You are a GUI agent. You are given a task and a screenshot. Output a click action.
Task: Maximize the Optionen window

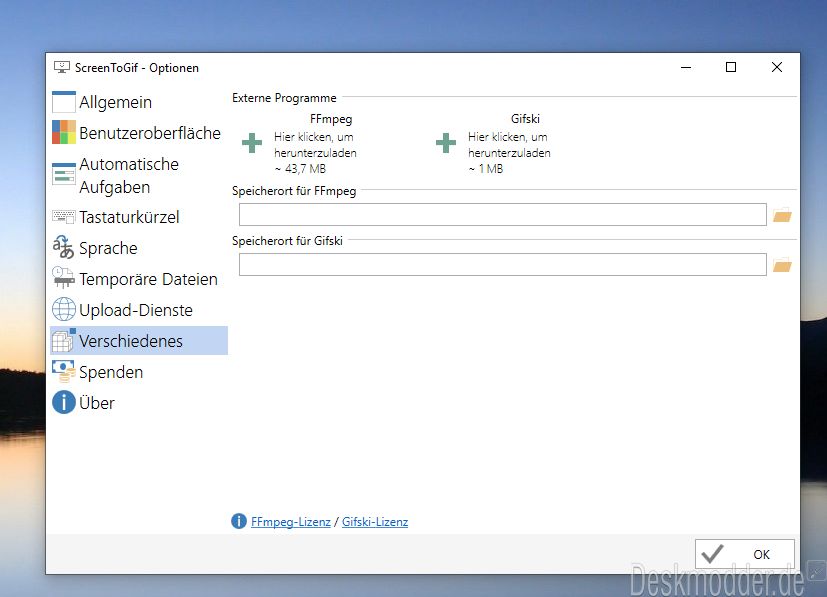point(731,68)
